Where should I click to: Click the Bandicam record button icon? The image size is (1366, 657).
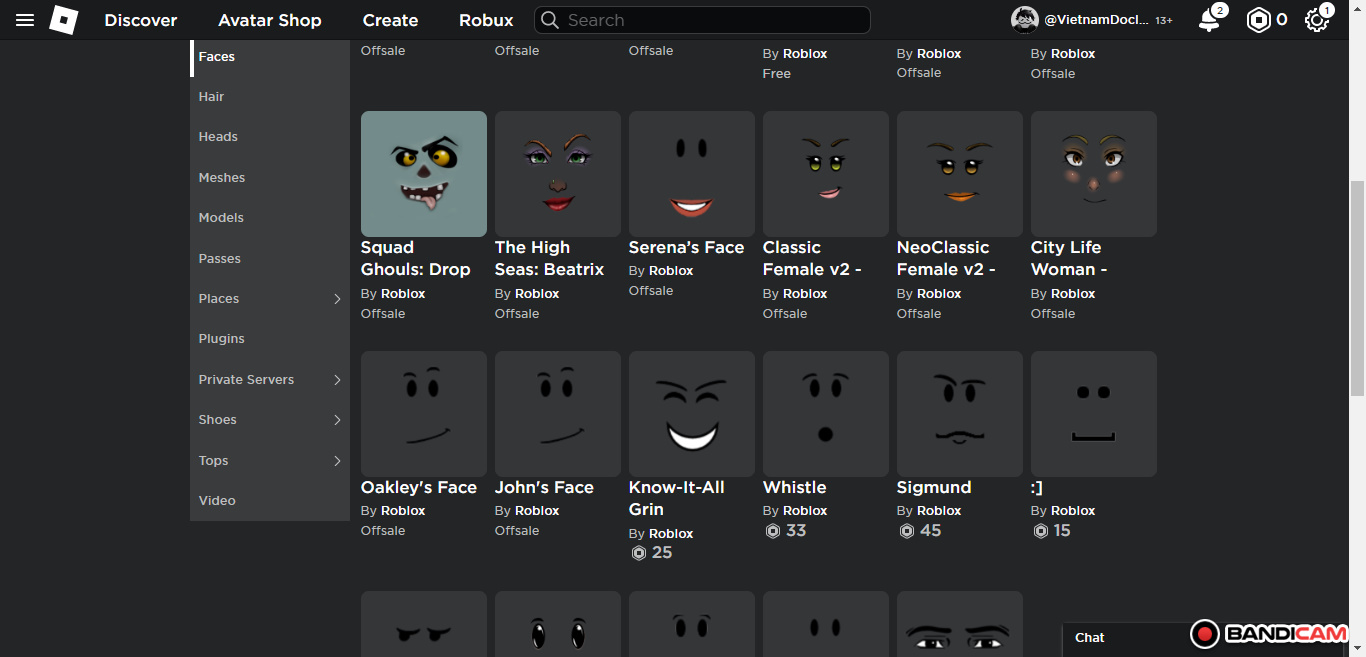click(1205, 634)
